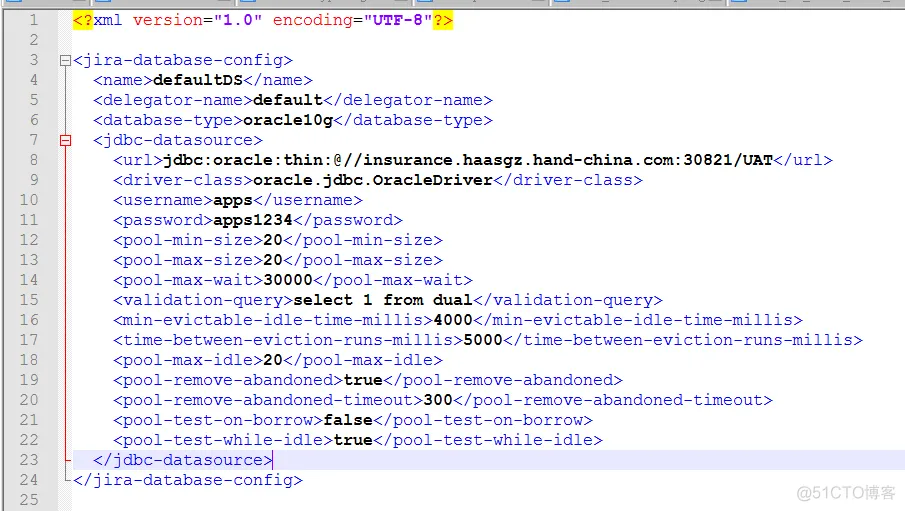Screen dimensions: 905x511
Task: Click the jdbc:oracle:thin url value
Action: pyautogui.click(x=468, y=160)
